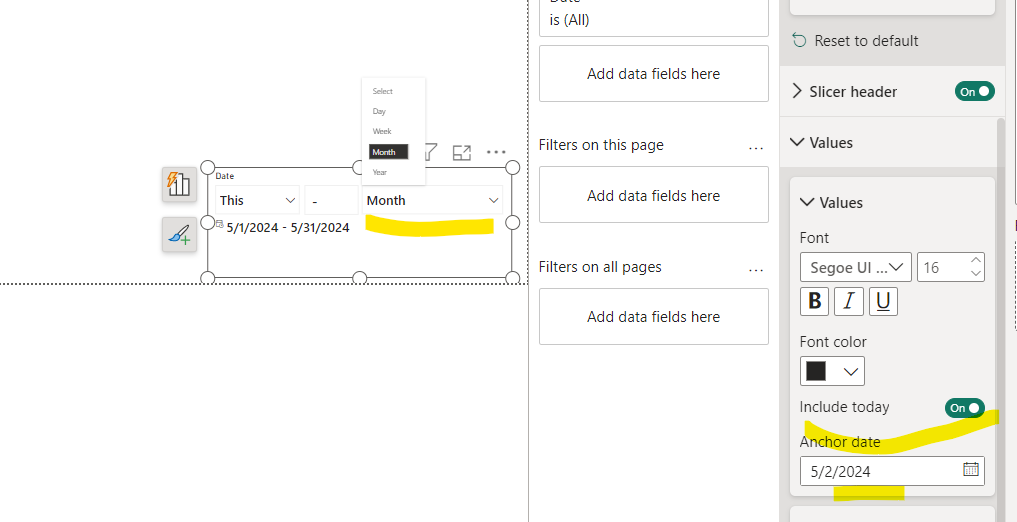Open the quick insights lightning chart icon

pyautogui.click(x=179, y=184)
